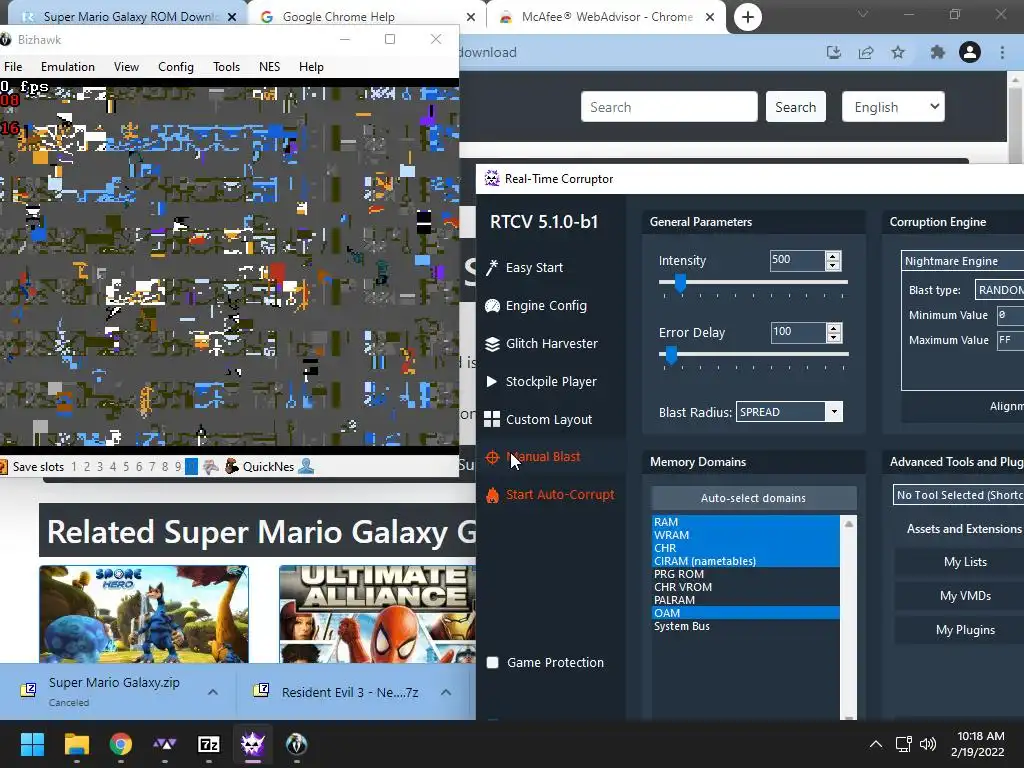
Task: Open Custom Layout in RTCV
Action: pyautogui.click(x=538, y=419)
